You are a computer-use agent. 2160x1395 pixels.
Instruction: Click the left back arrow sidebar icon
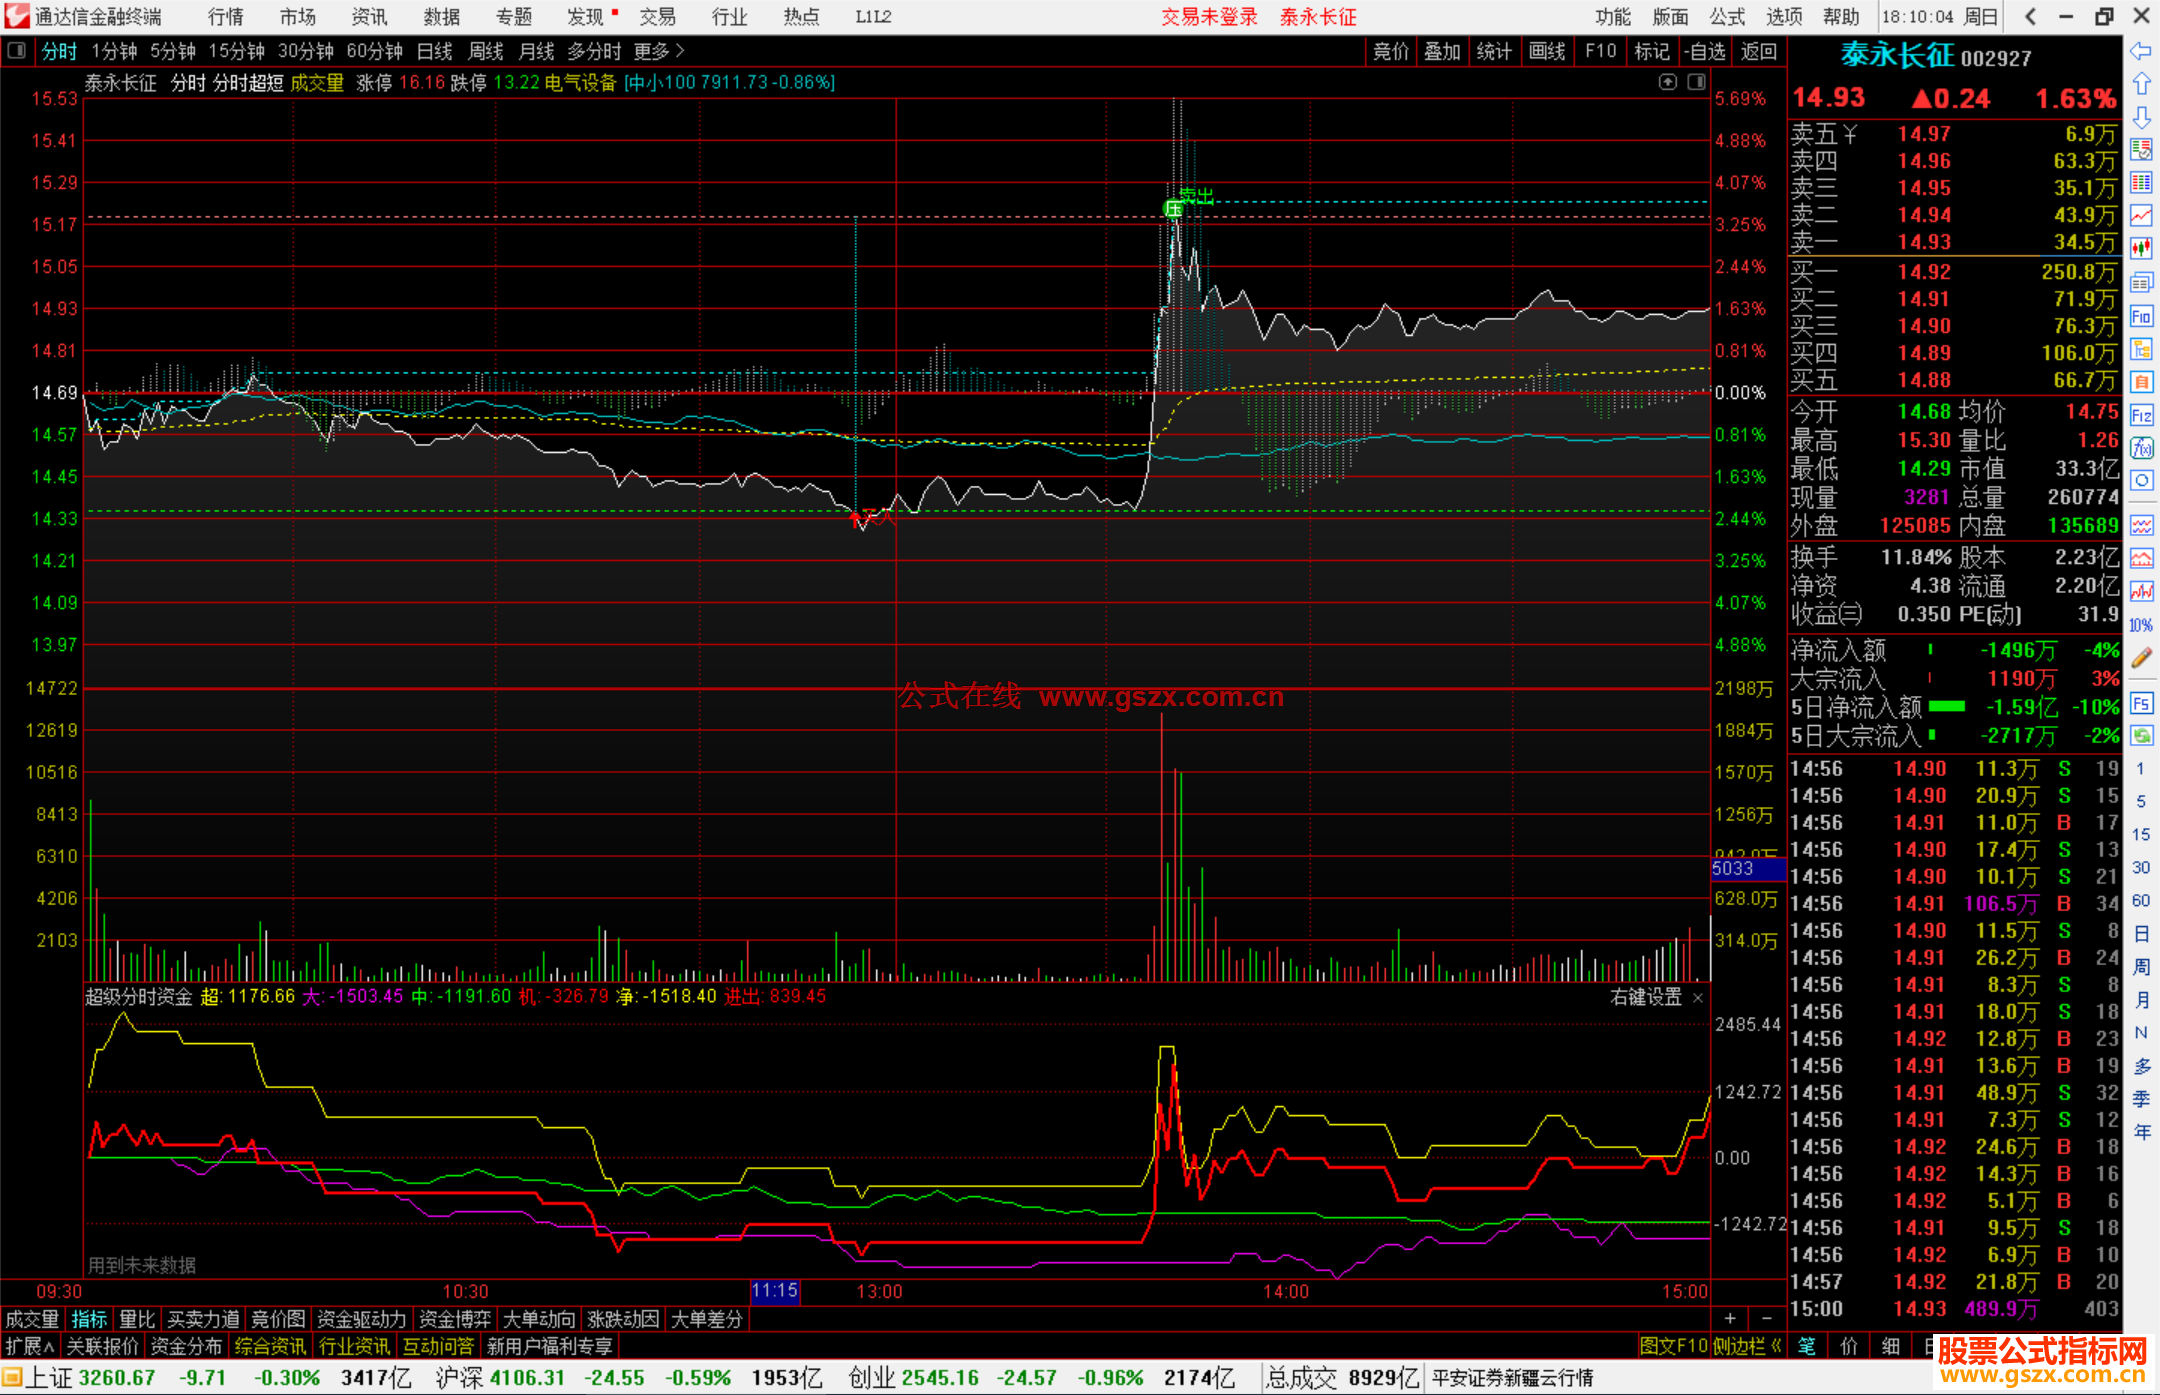coord(2141,51)
